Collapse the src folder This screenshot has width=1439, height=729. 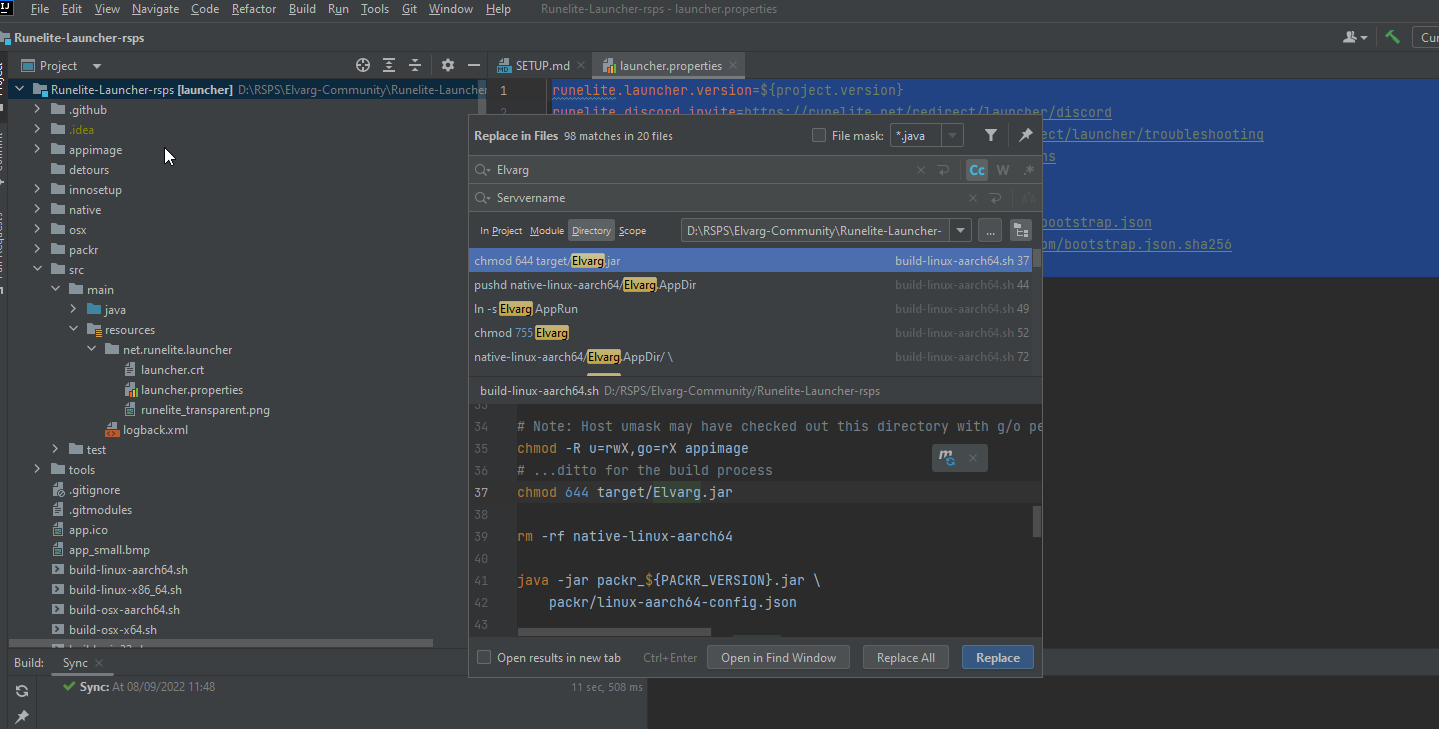(x=37, y=269)
